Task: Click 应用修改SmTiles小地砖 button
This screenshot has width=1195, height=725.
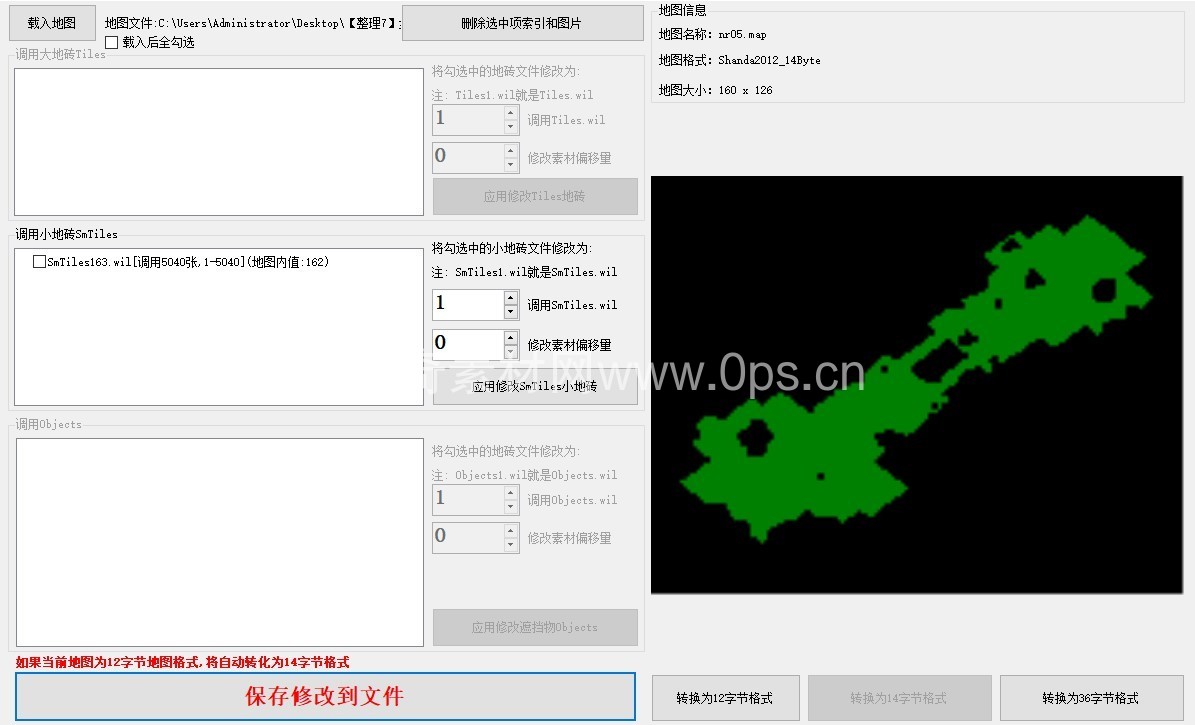Action: point(535,386)
